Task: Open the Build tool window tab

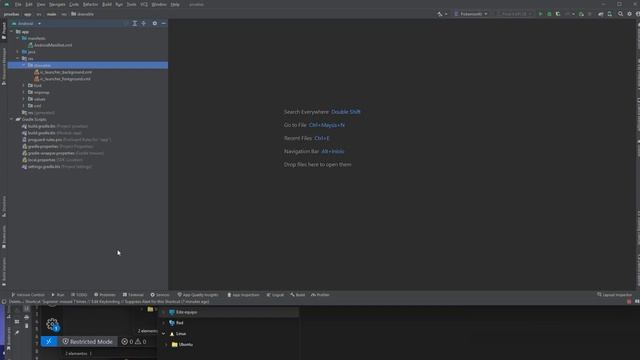Action: tap(298, 295)
